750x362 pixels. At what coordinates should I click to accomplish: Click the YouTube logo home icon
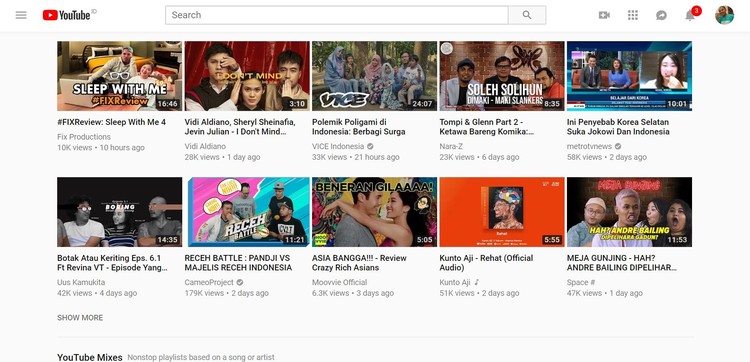click(66, 15)
